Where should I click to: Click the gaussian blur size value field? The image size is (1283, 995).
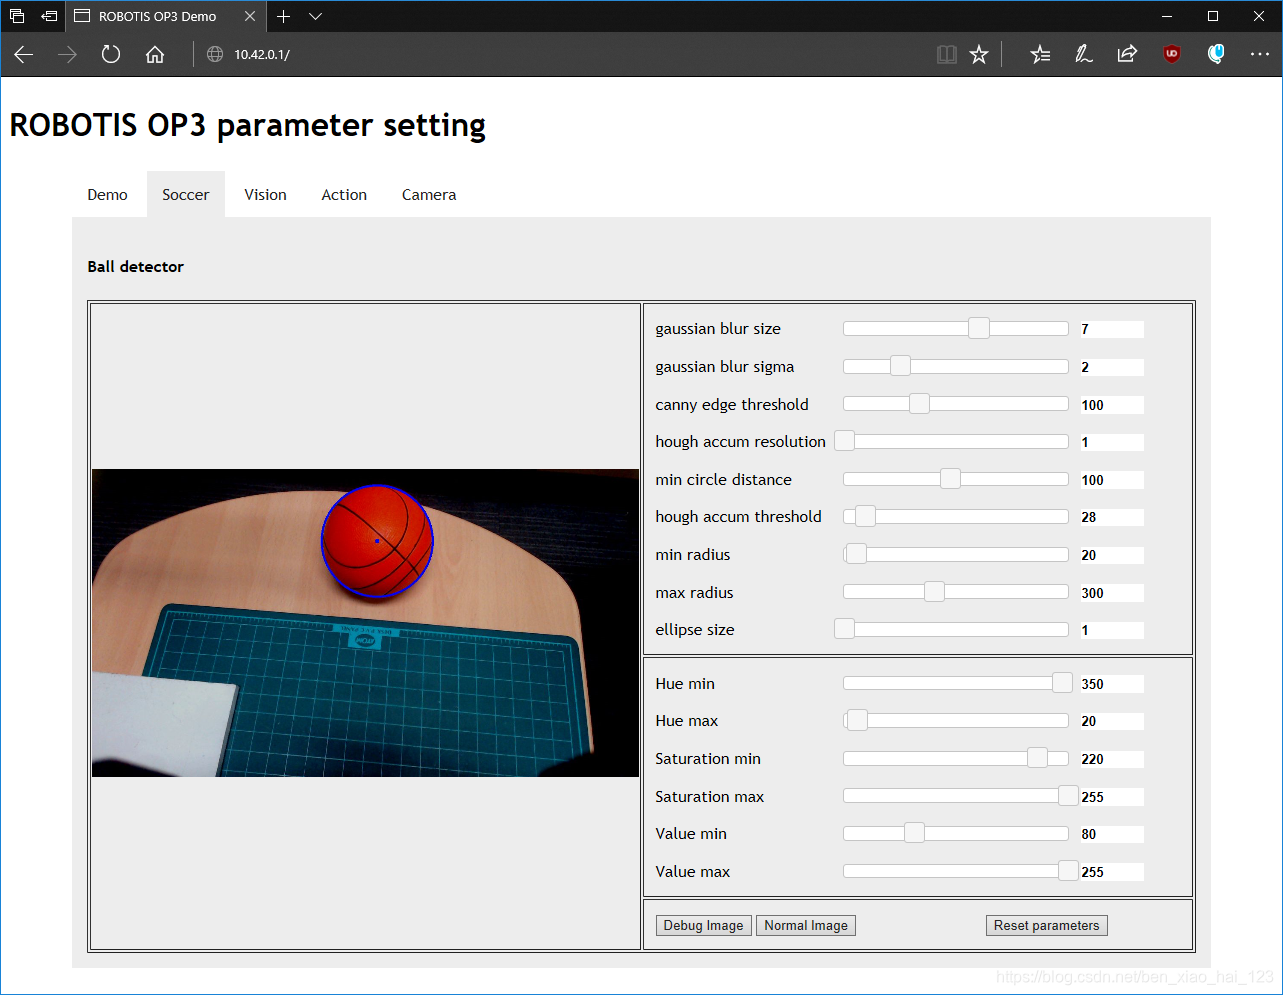1112,329
